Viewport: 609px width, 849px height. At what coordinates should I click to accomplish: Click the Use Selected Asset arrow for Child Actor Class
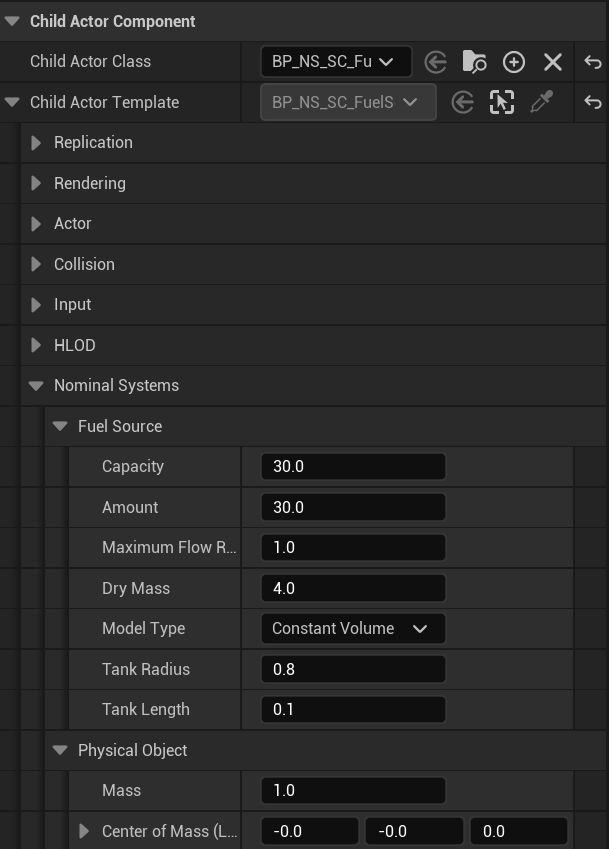pyautogui.click(x=435, y=62)
